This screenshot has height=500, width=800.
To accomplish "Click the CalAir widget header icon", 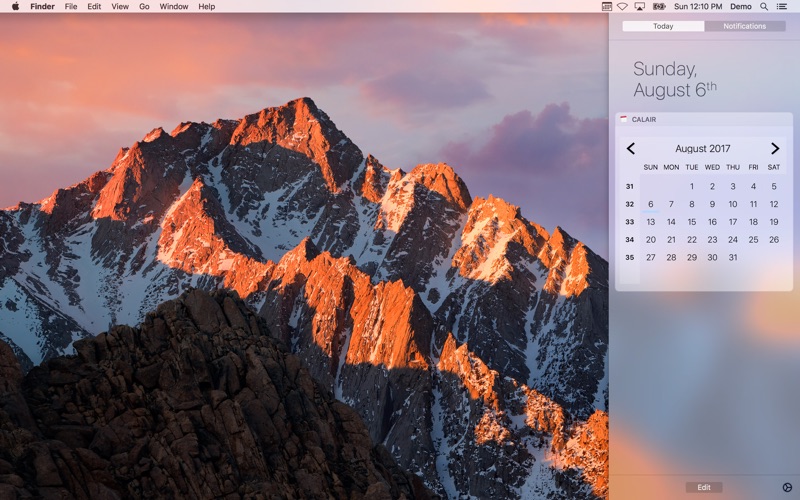I will (624, 119).
